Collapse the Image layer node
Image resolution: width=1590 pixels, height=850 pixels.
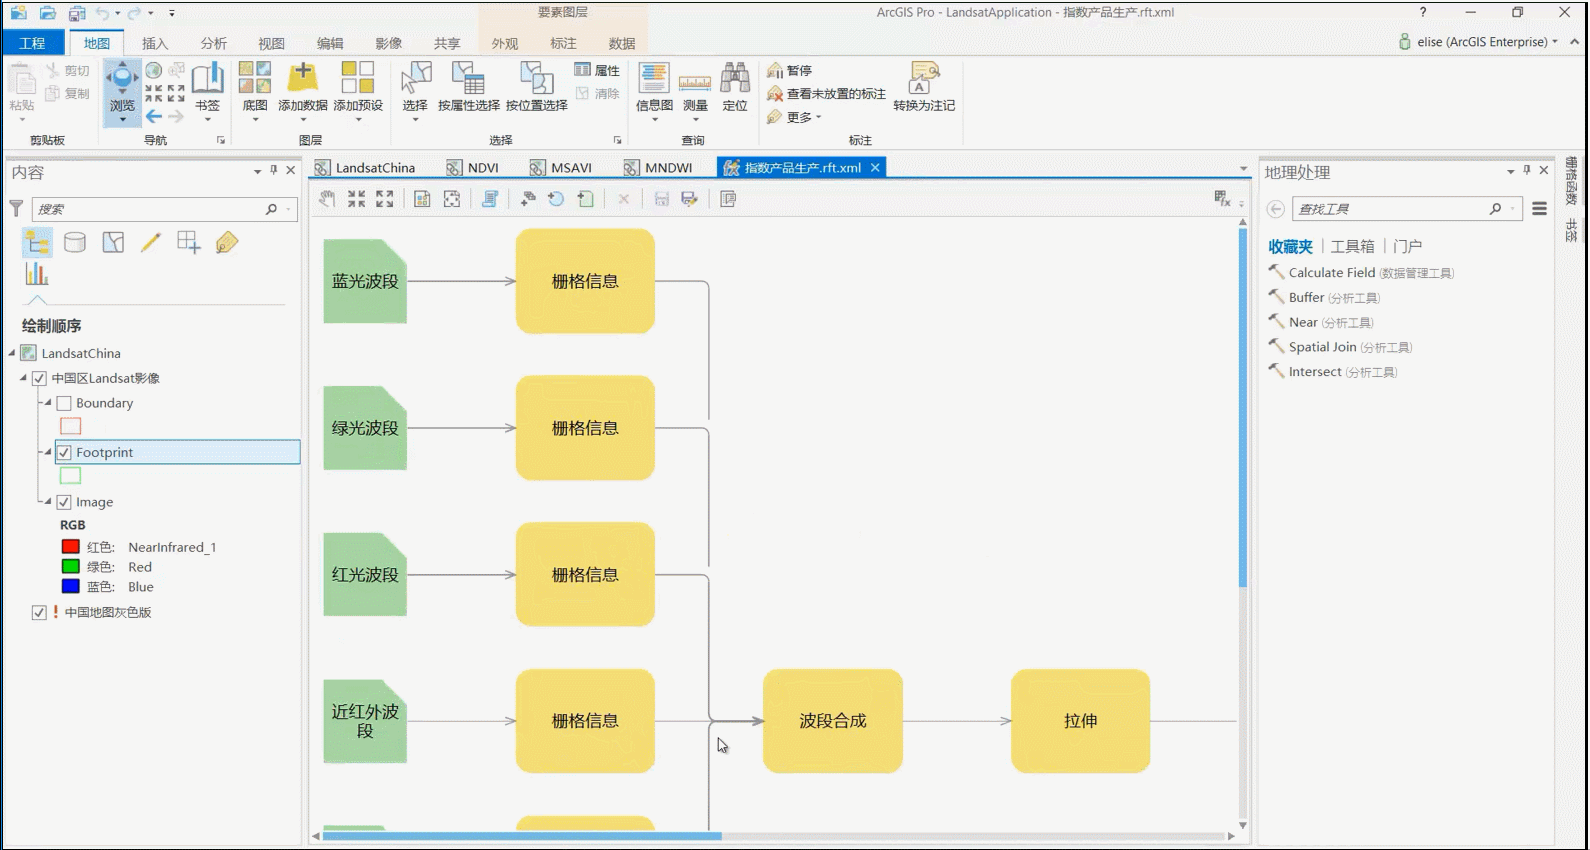(47, 502)
